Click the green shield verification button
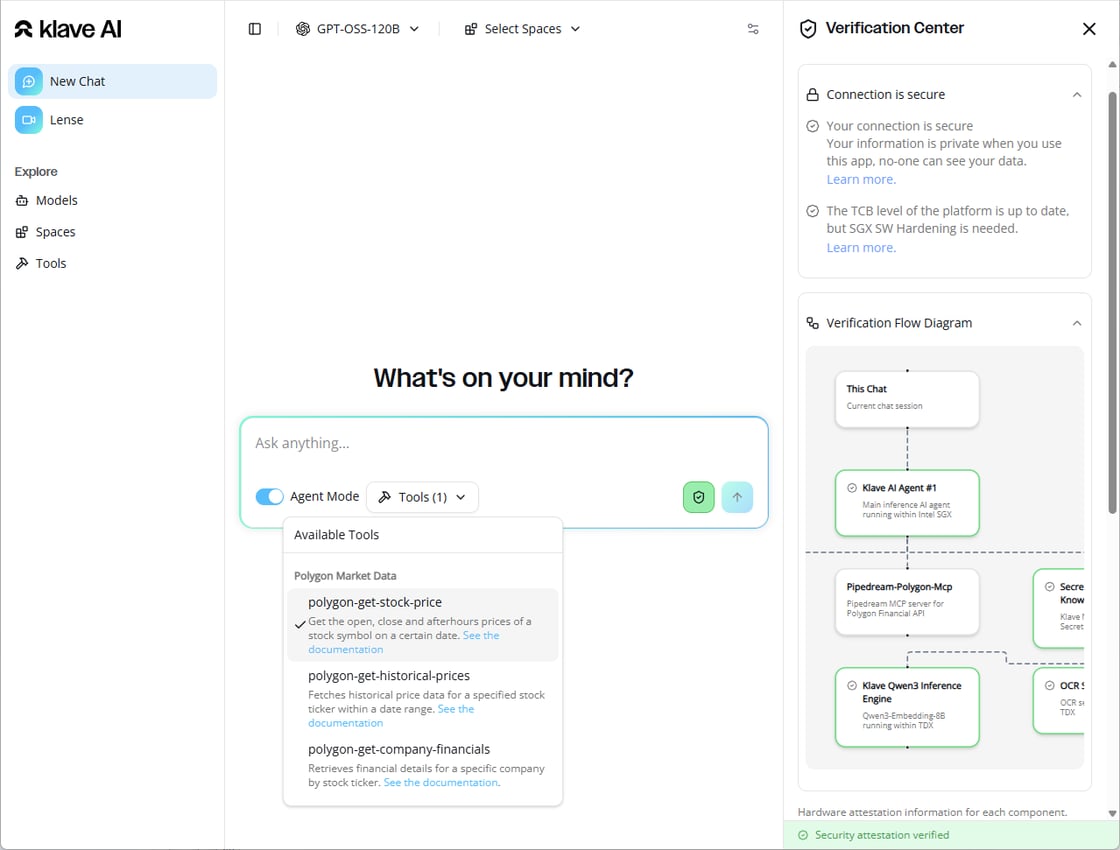The height and width of the screenshot is (850, 1120). tap(699, 497)
